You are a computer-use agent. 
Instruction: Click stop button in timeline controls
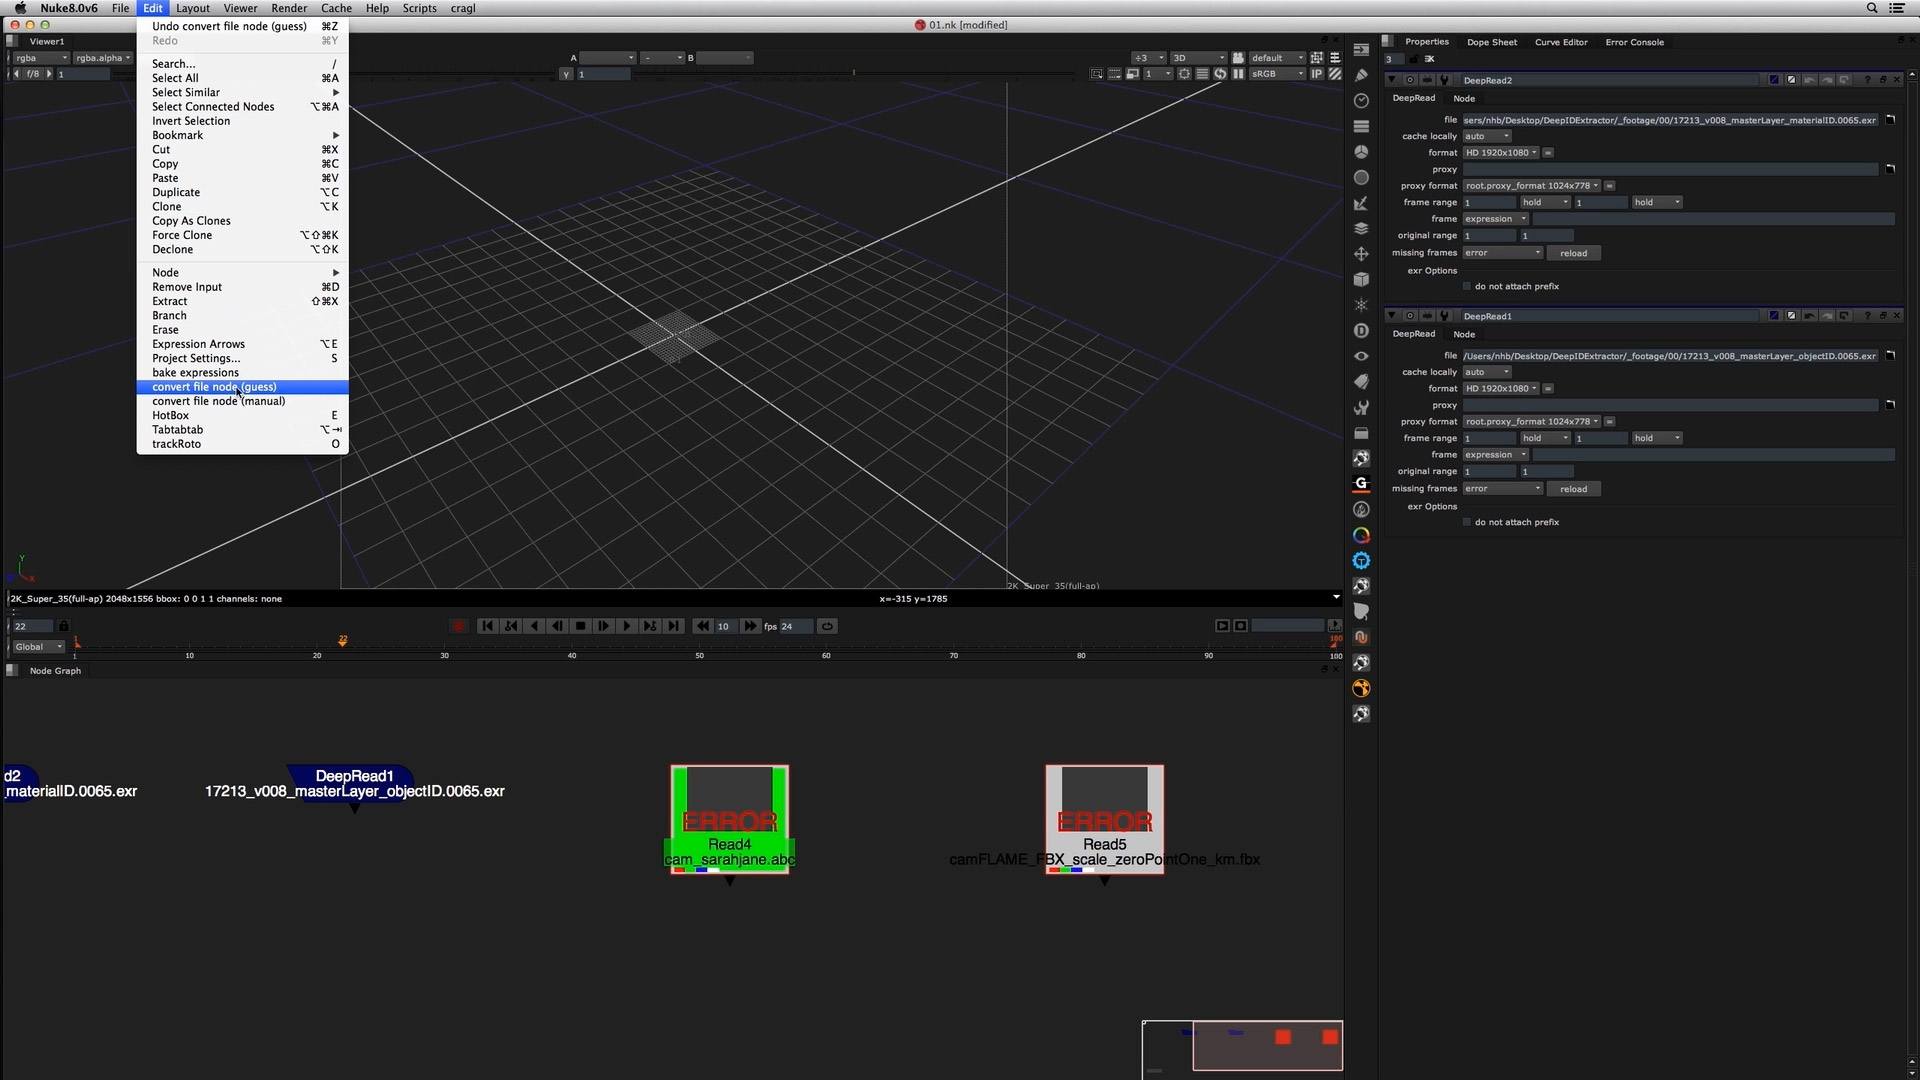580,626
